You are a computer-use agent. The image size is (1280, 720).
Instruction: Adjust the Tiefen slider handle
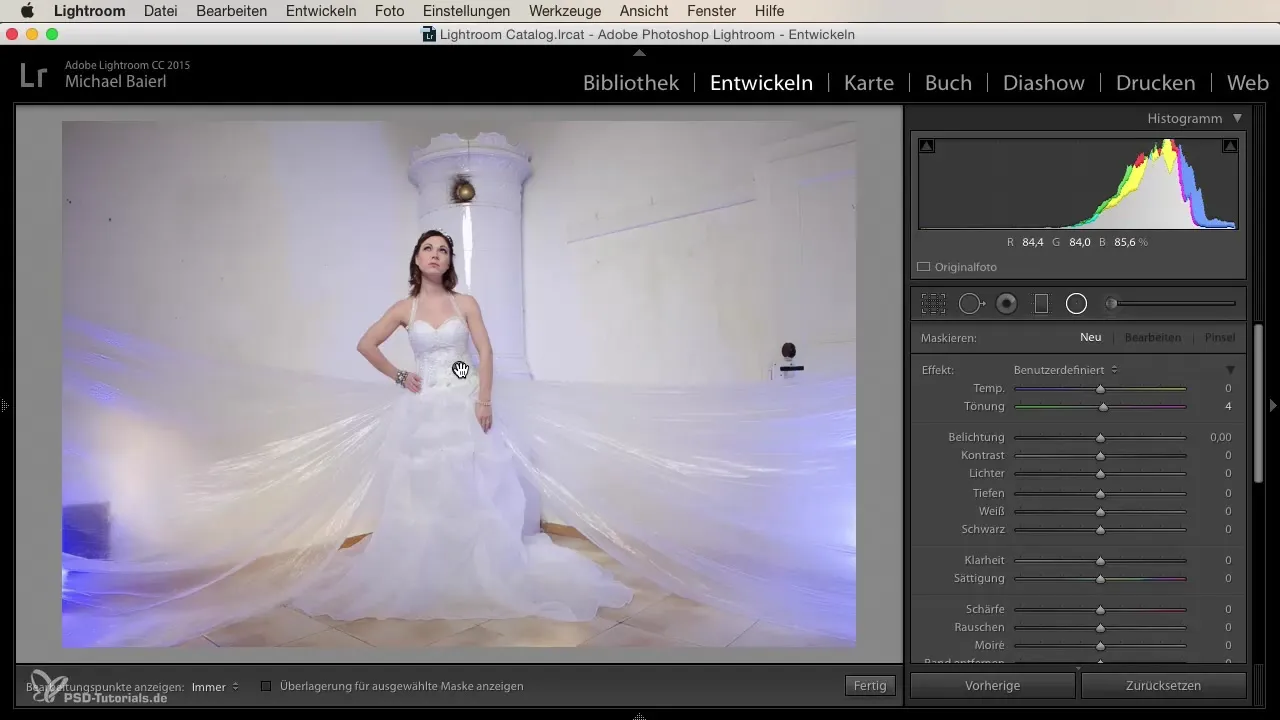point(1100,494)
